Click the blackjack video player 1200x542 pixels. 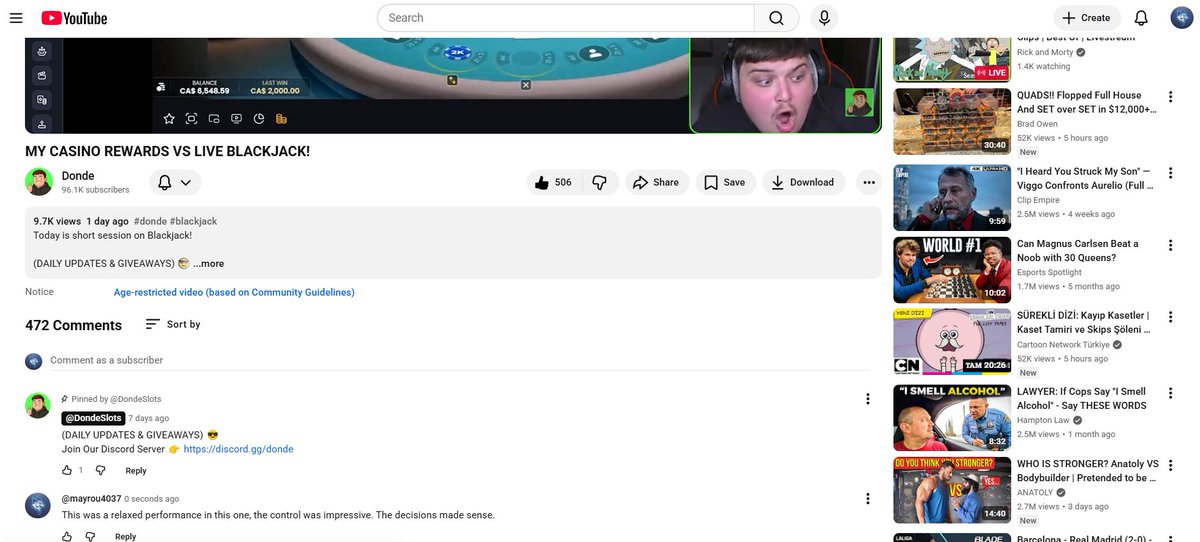(x=453, y=86)
